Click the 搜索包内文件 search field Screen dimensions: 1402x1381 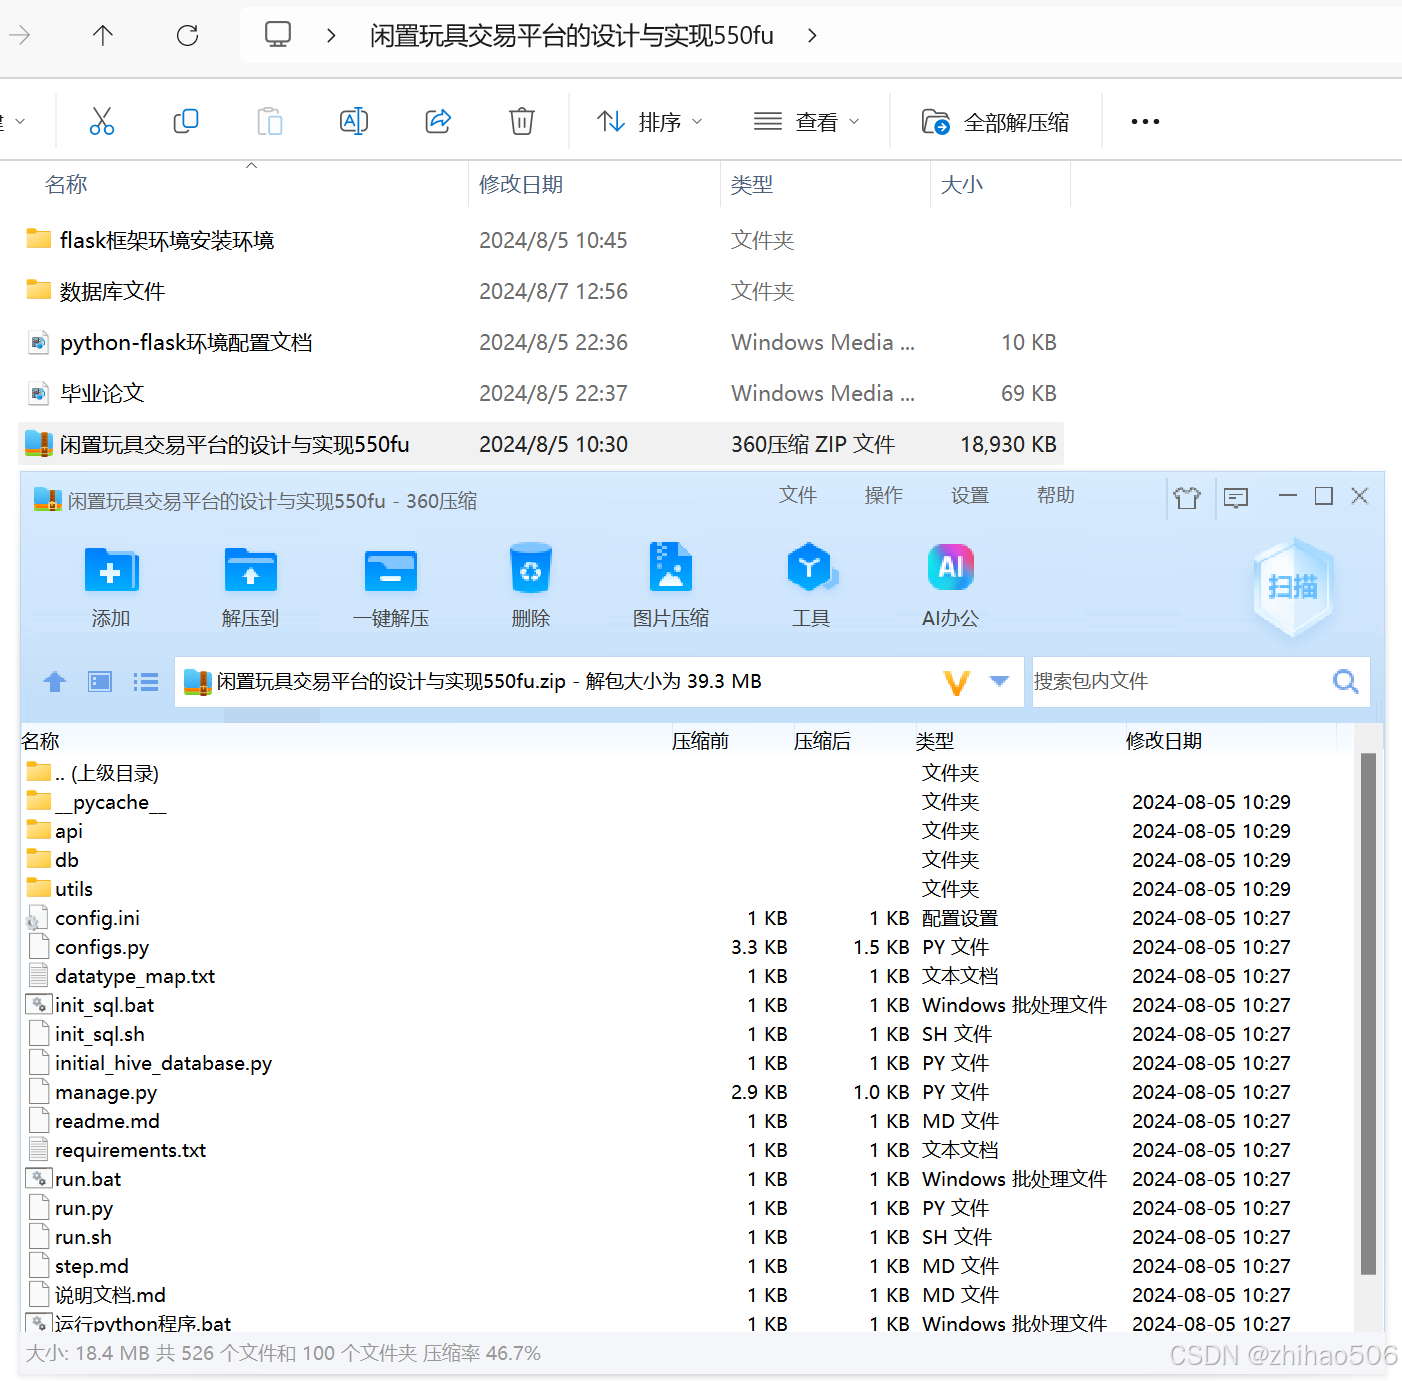coord(1180,681)
